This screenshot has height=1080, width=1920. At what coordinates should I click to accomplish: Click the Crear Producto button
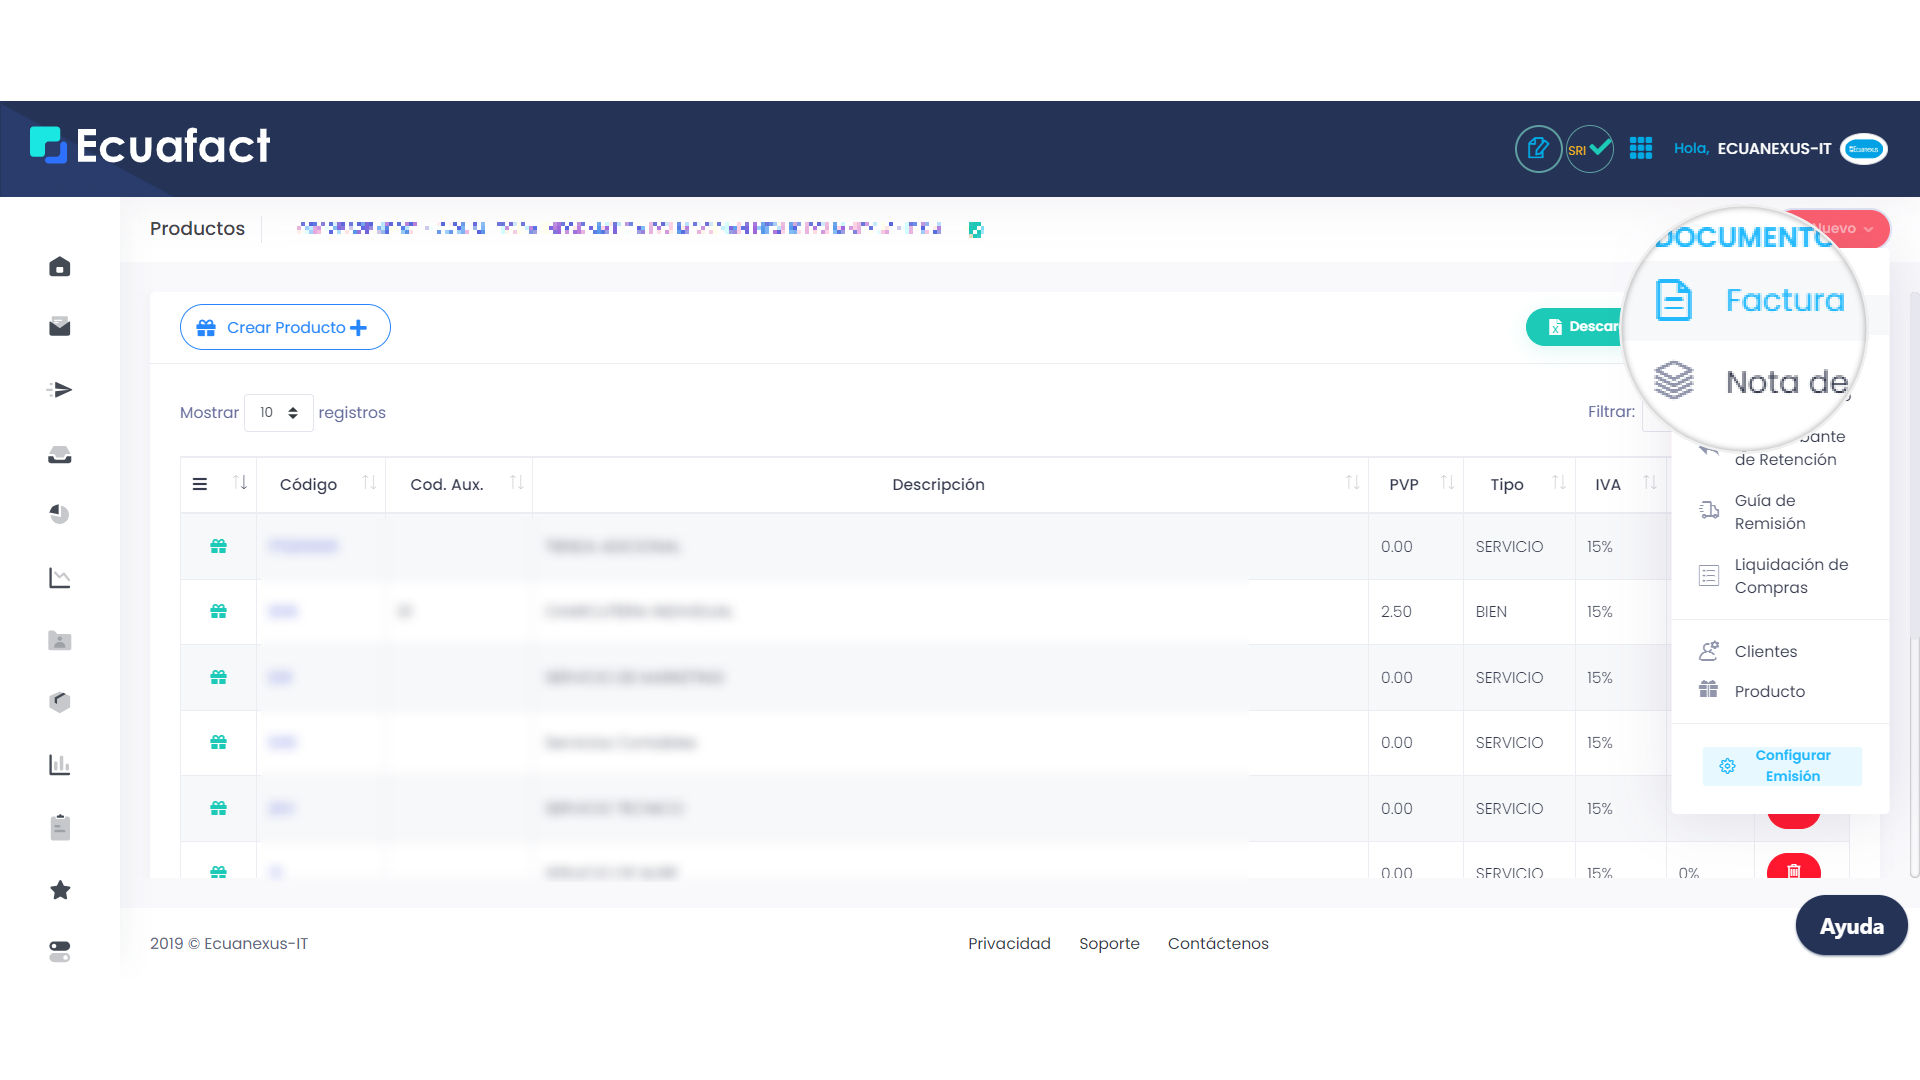285,327
